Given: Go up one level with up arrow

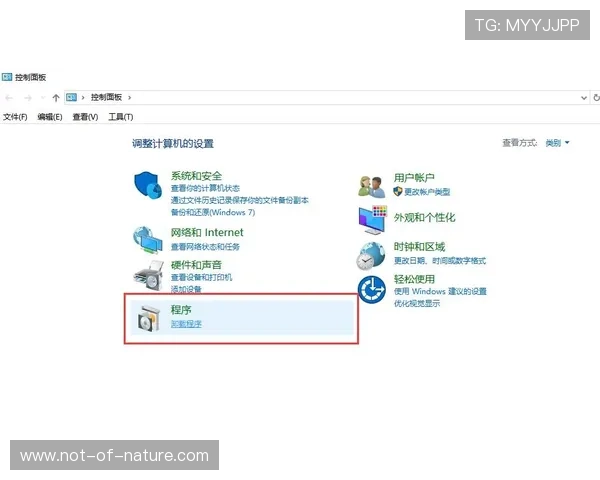Looking at the screenshot, I should [56, 98].
